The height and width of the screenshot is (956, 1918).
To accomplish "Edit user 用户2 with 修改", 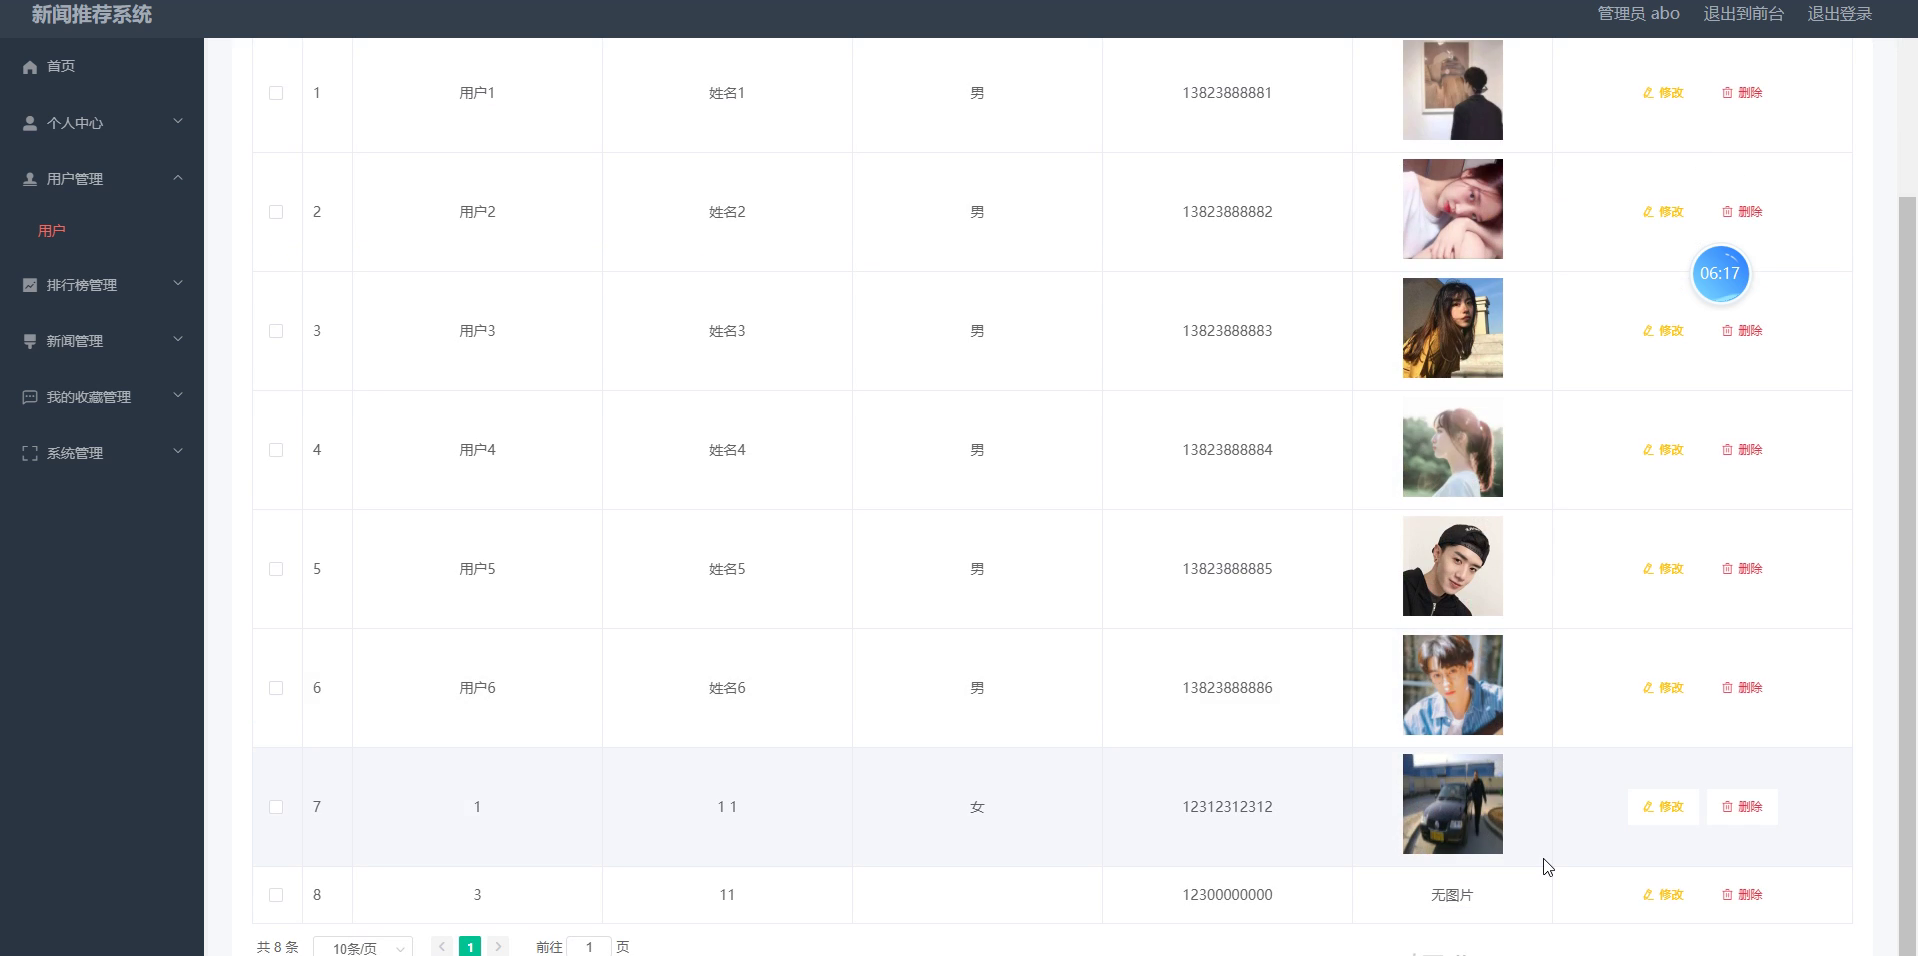I will [1663, 212].
